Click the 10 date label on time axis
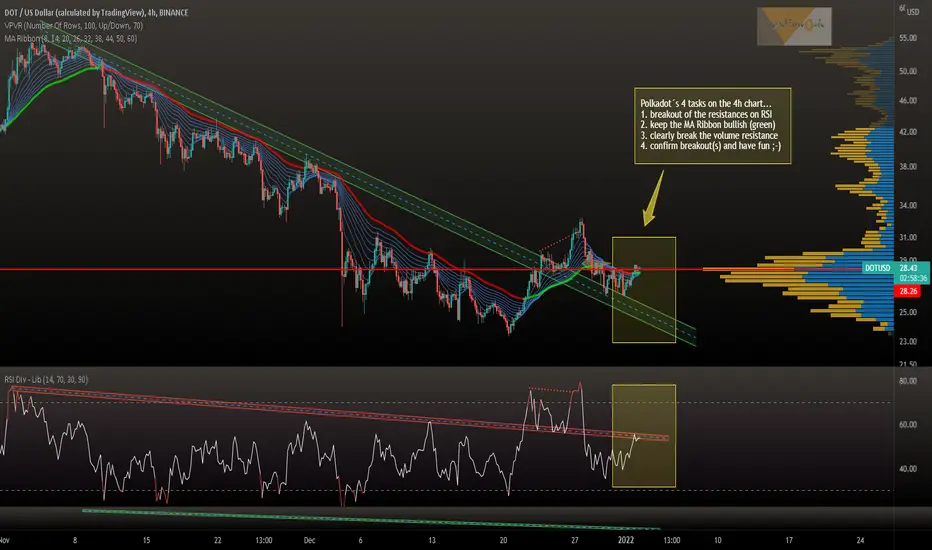 (717, 540)
